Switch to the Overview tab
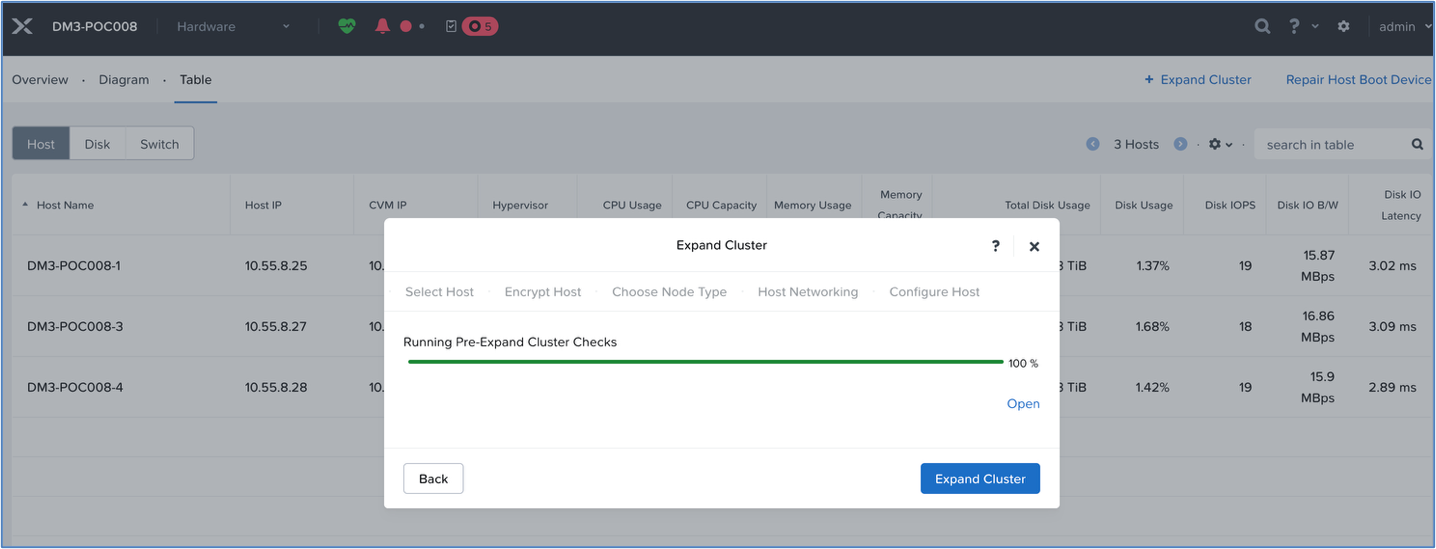 [x=40, y=80]
